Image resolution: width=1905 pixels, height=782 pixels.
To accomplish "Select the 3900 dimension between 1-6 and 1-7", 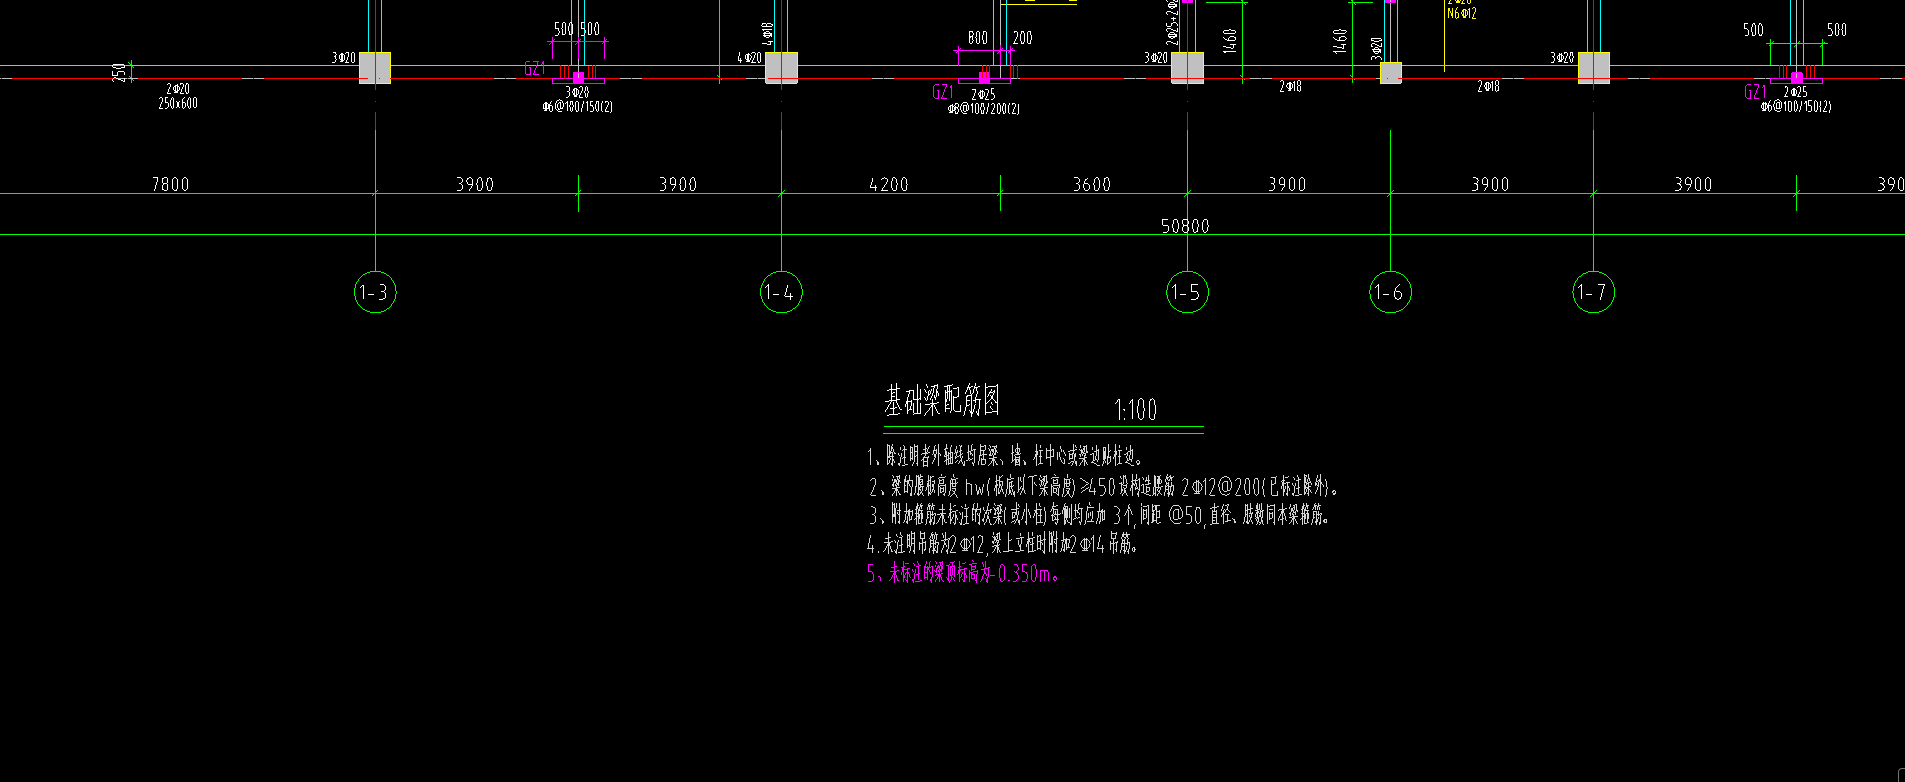I will click(x=1490, y=184).
